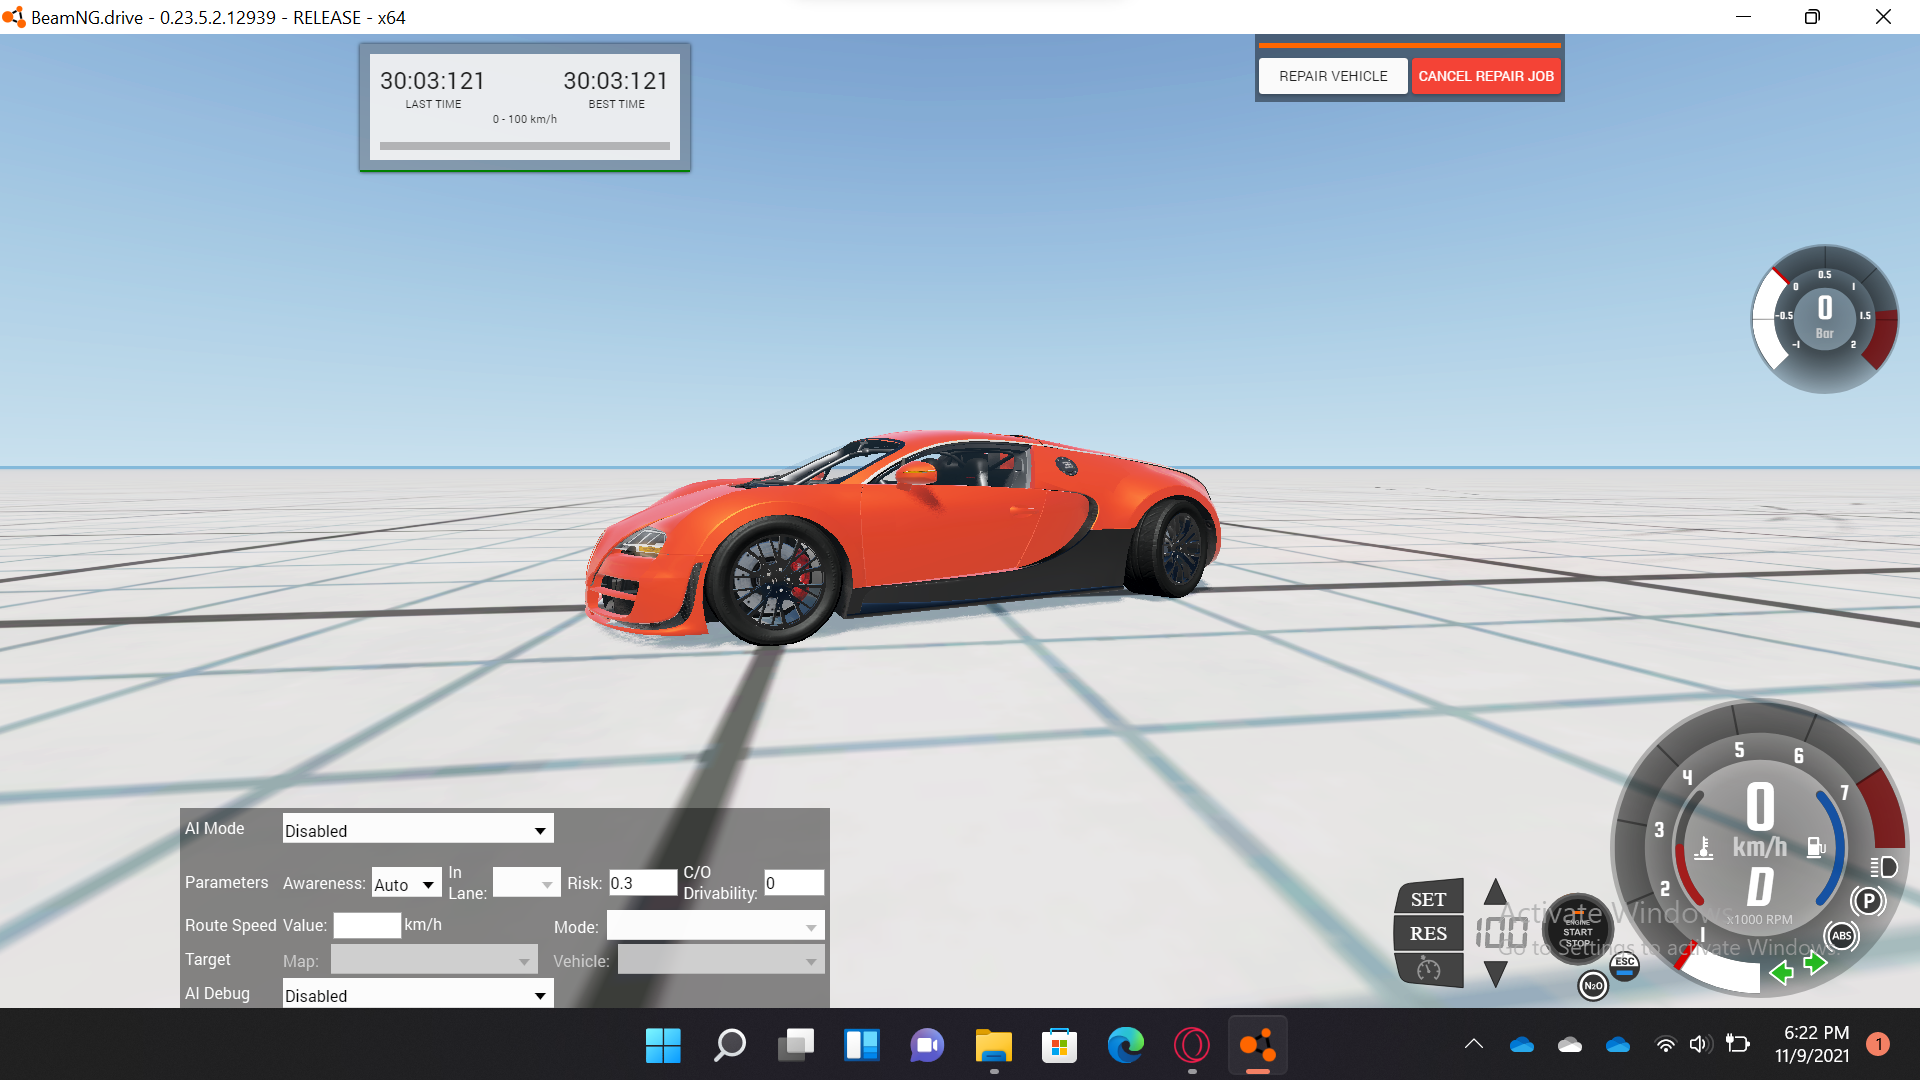Click the best time 30:03:121 value
The width and height of the screenshot is (1920, 1080).
(615, 81)
